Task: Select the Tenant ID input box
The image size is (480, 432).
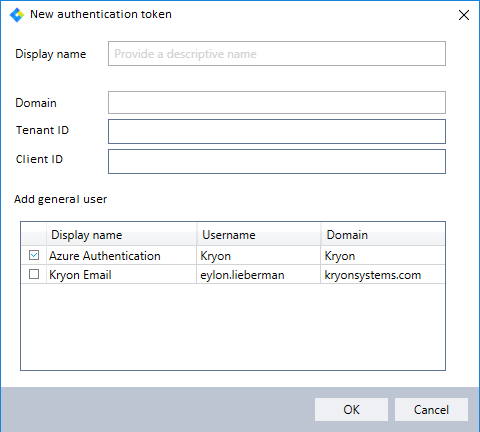Action: click(x=277, y=131)
